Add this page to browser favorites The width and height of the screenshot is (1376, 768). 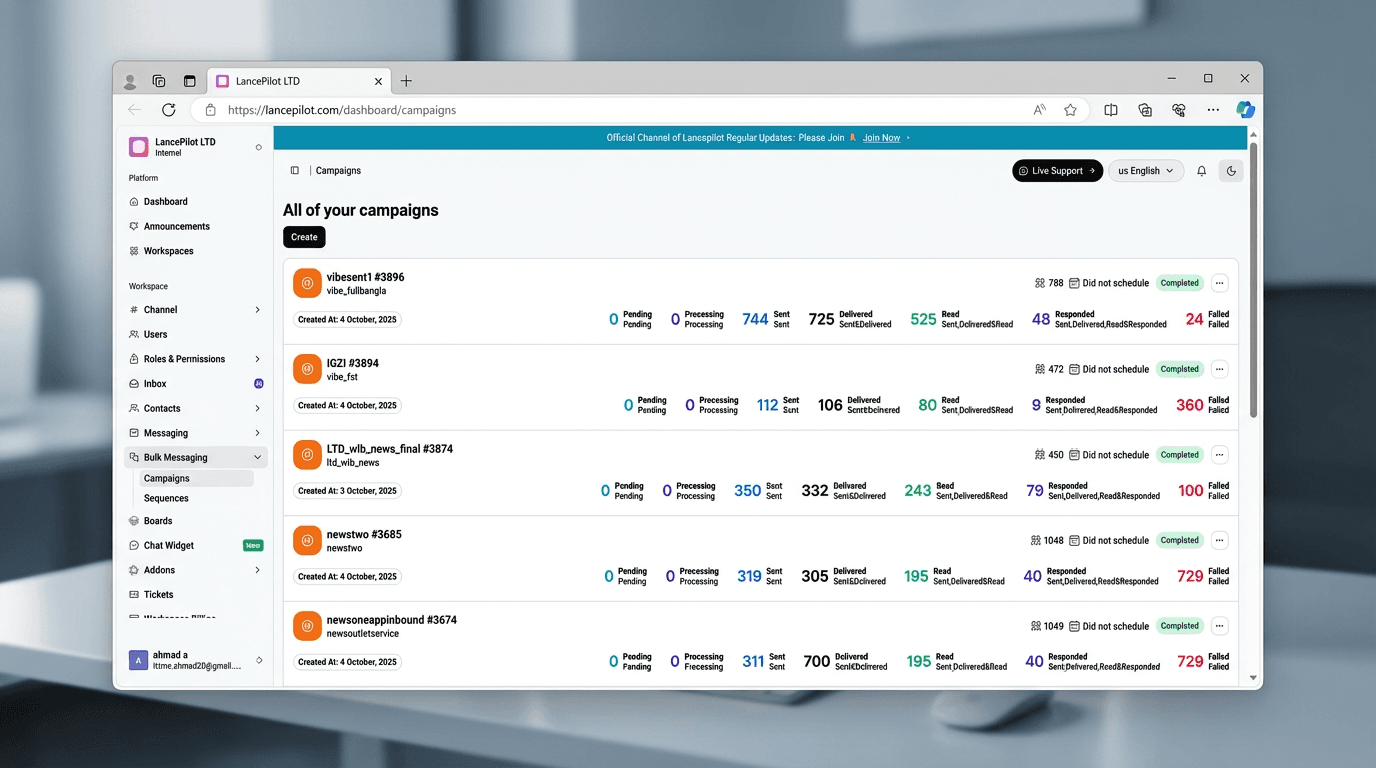pyautogui.click(x=1070, y=110)
